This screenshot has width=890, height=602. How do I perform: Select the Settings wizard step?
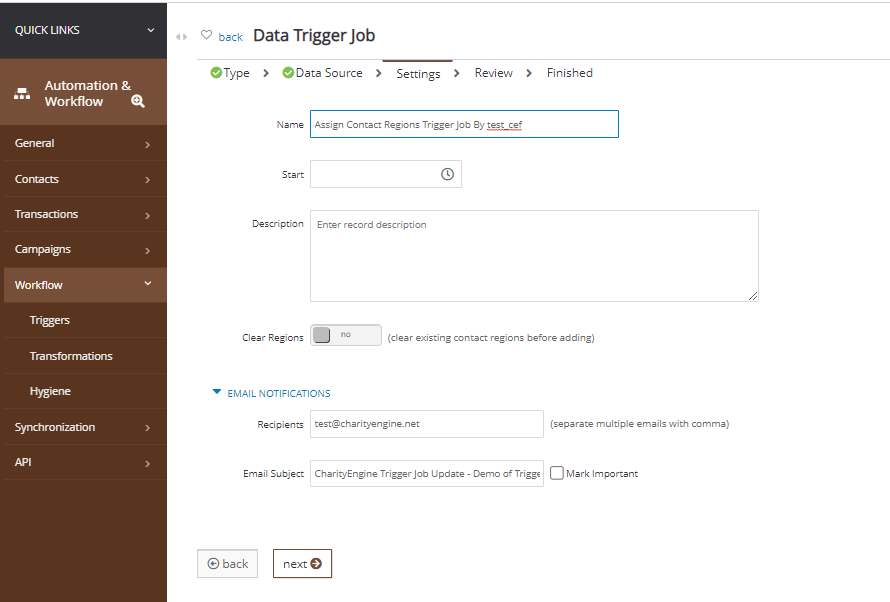tap(418, 74)
